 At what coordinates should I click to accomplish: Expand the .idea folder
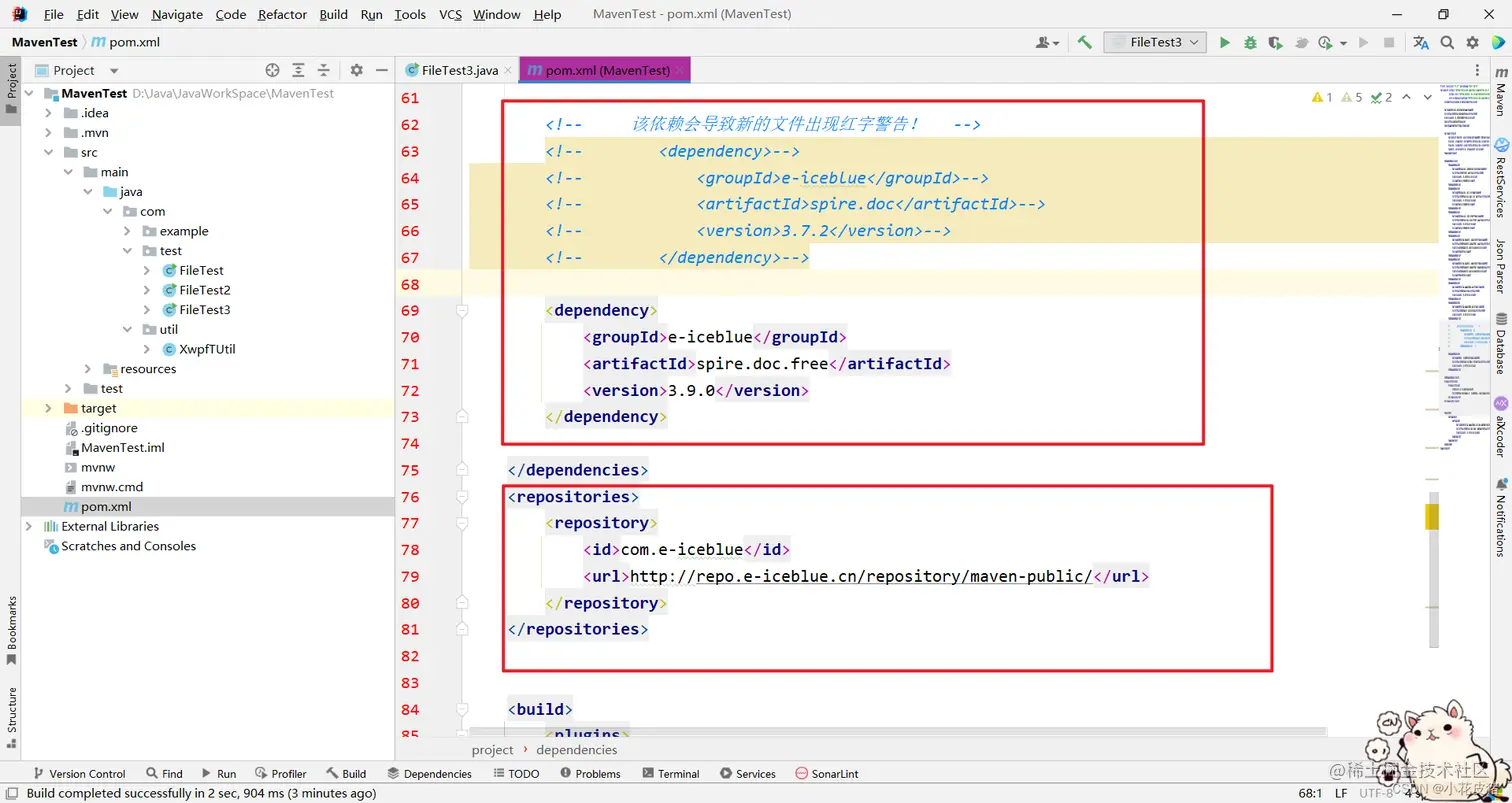pos(48,113)
